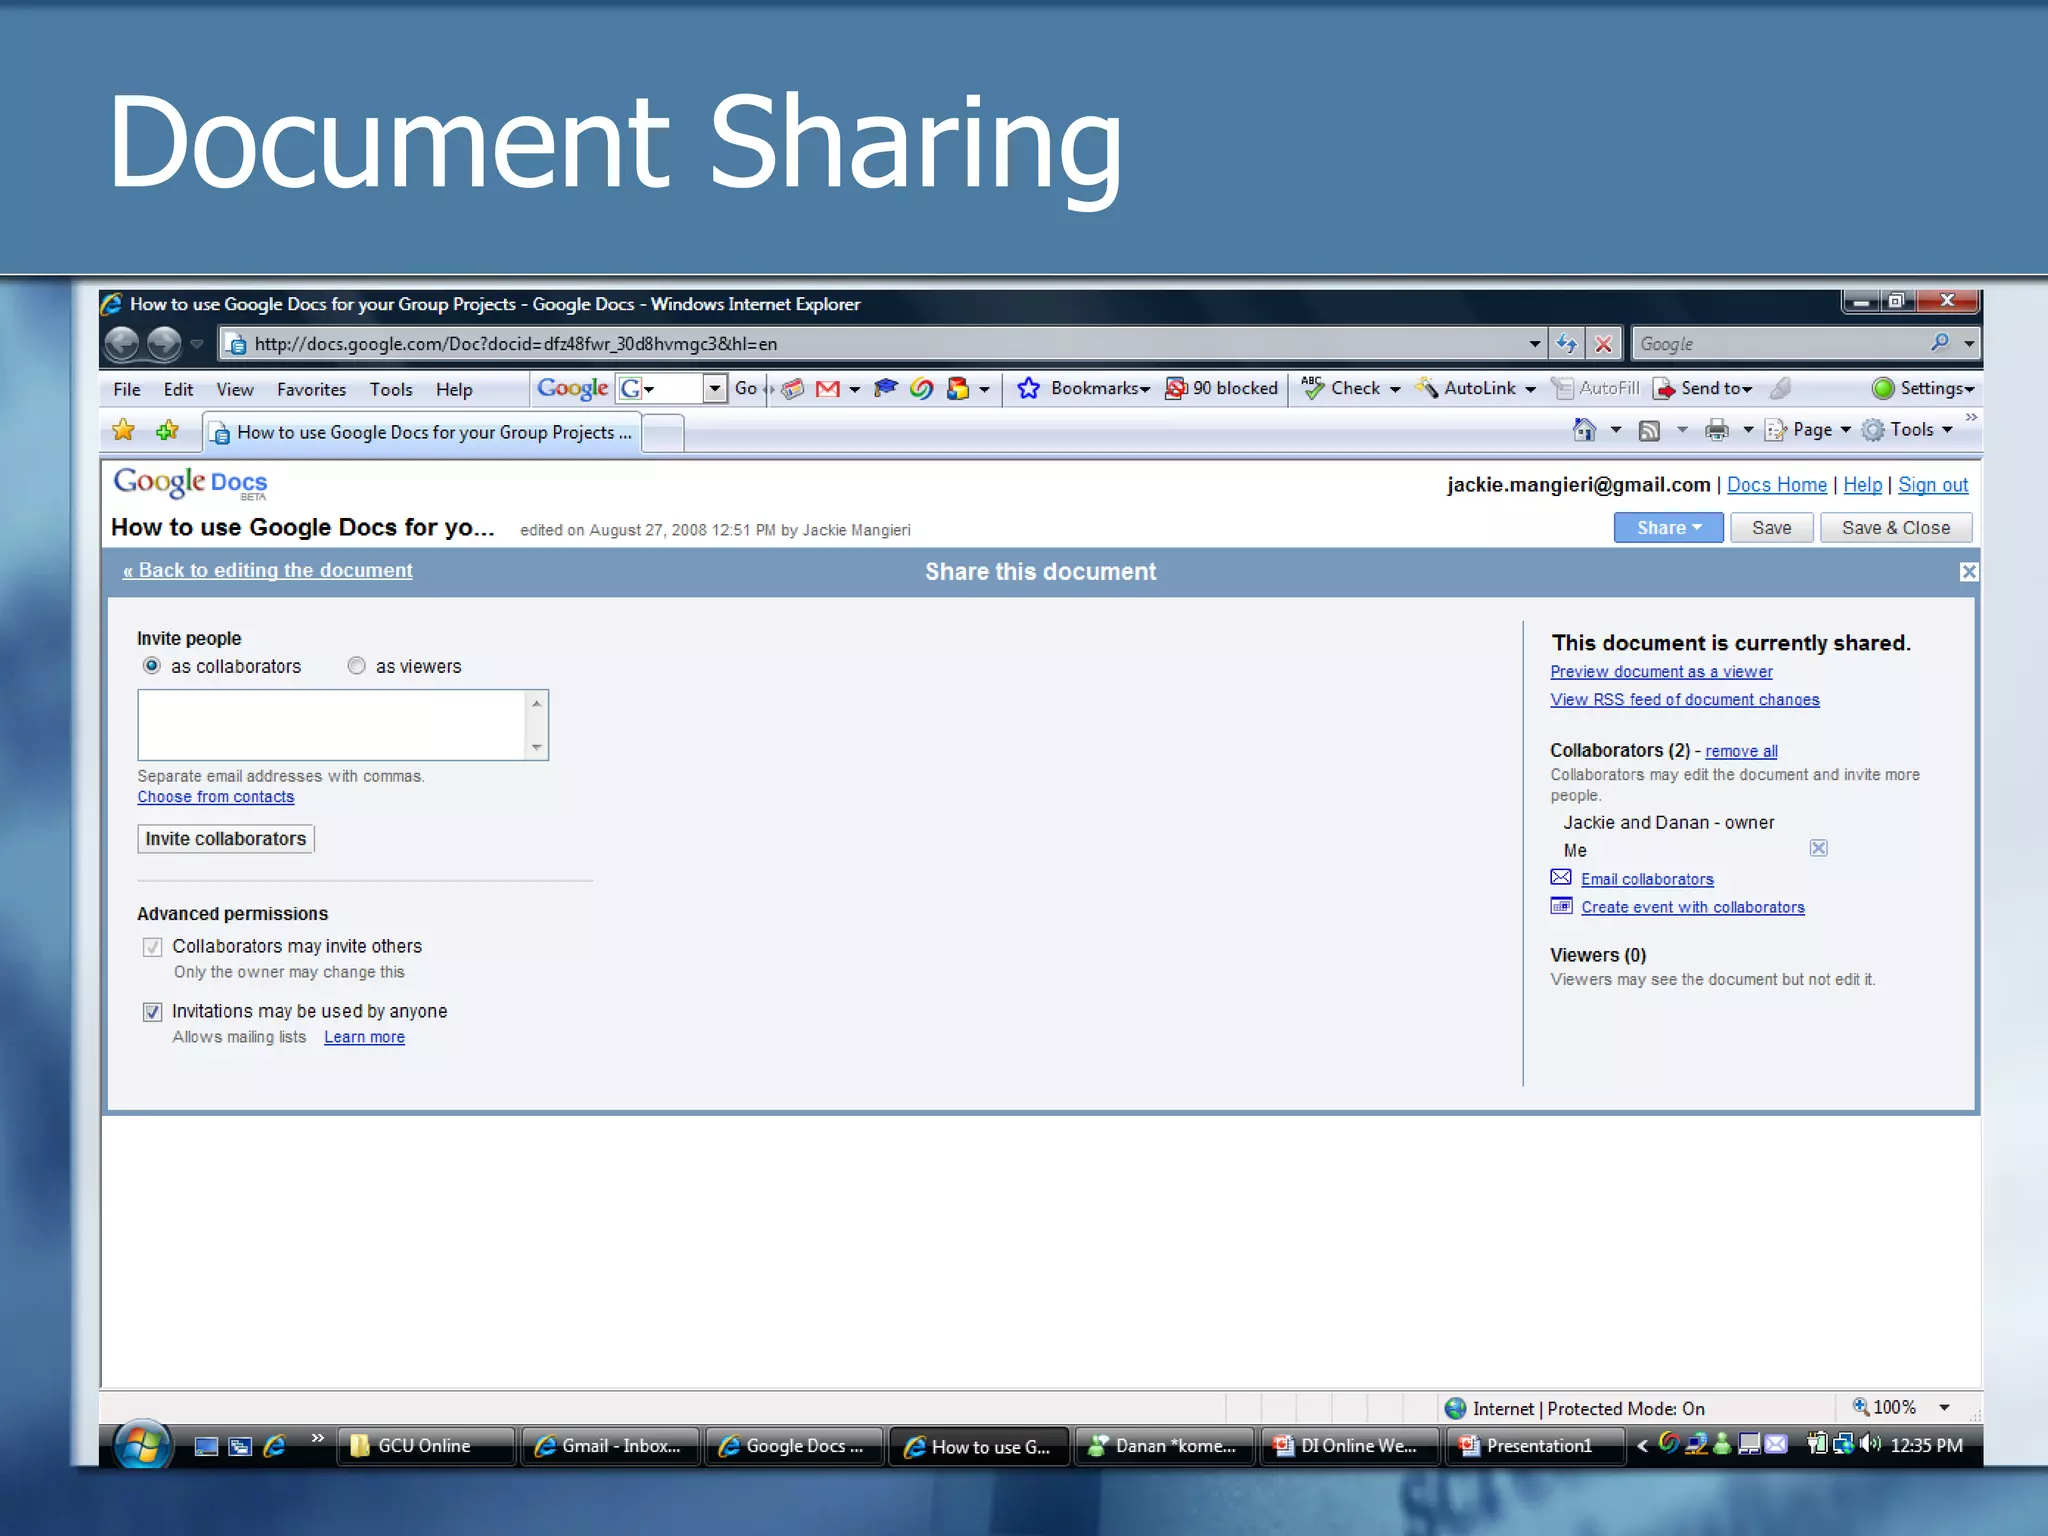Screen dimensions: 2048x1536
Task: Click the Invite collaborators button
Action: tap(226, 839)
